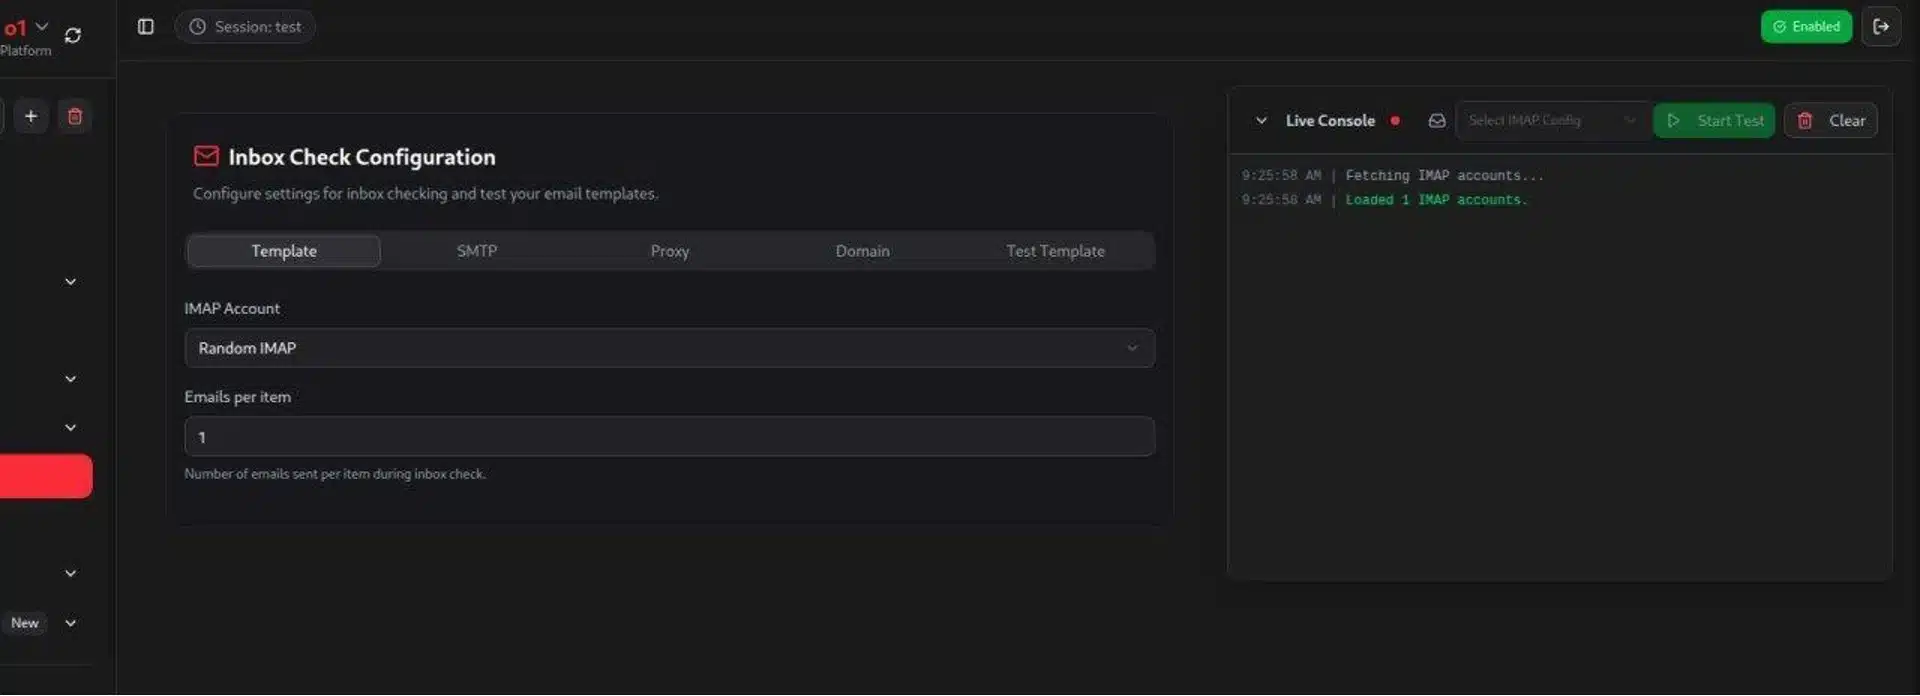Screen dimensions: 1920x696
Task: Click the logout icon at top right
Action: pos(1881,27)
